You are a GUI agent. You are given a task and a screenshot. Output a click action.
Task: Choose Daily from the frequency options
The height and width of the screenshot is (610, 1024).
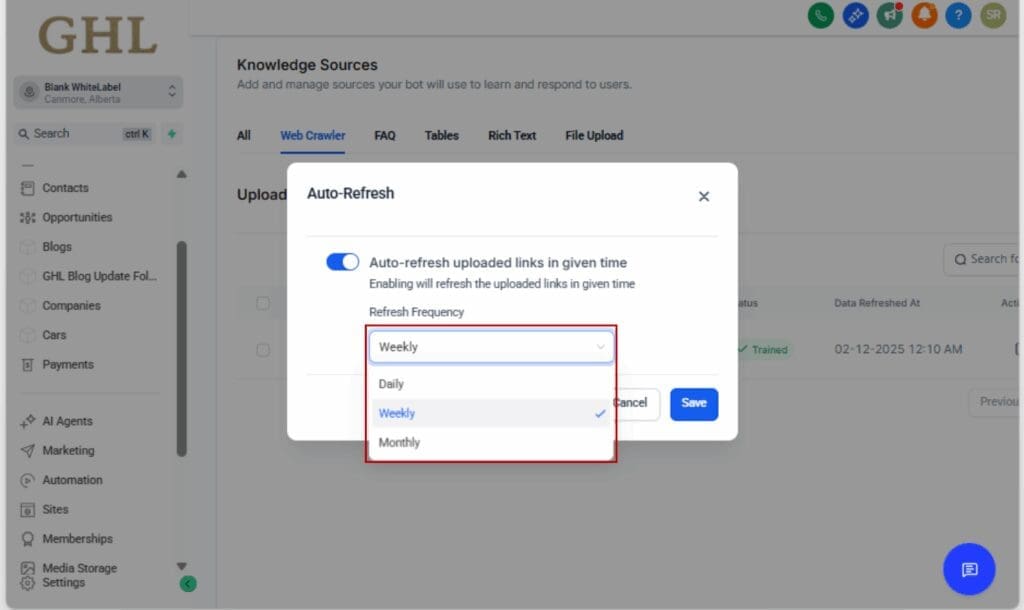pos(390,383)
